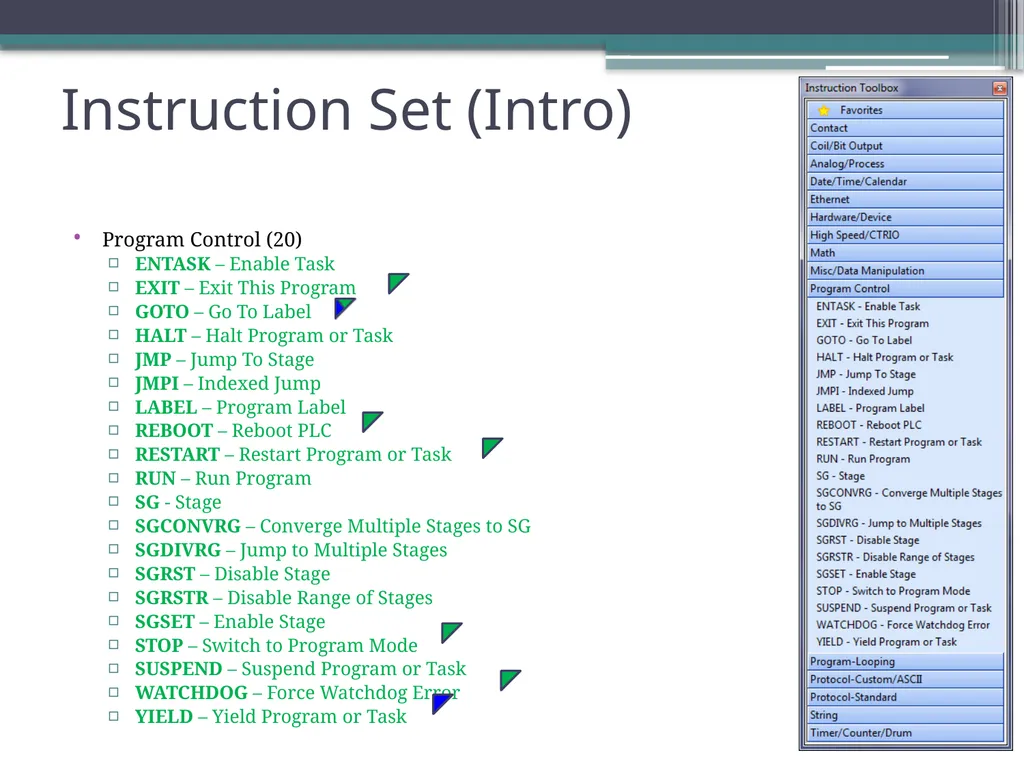Select SGRST - Disable Stage in toolbox
The width and height of the screenshot is (1024, 768).
867,540
